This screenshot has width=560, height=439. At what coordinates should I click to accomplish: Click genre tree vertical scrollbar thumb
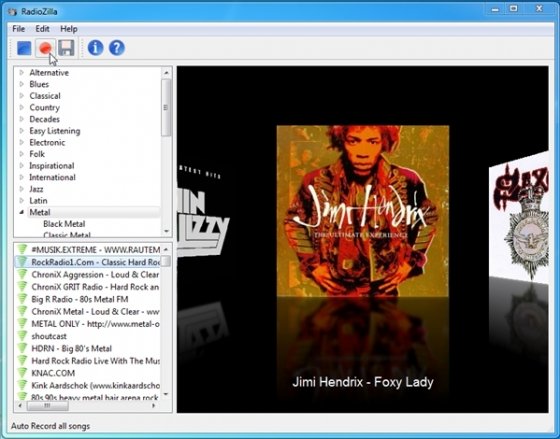click(x=166, y=107)
